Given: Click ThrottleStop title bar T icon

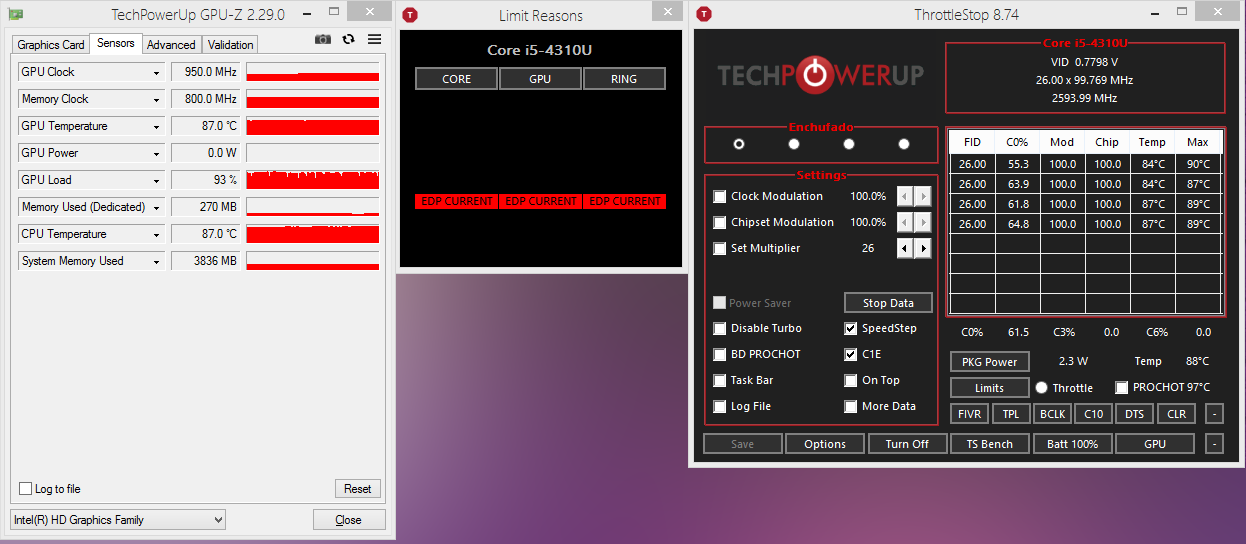Looking at the screenshot, I should (704, 15).
